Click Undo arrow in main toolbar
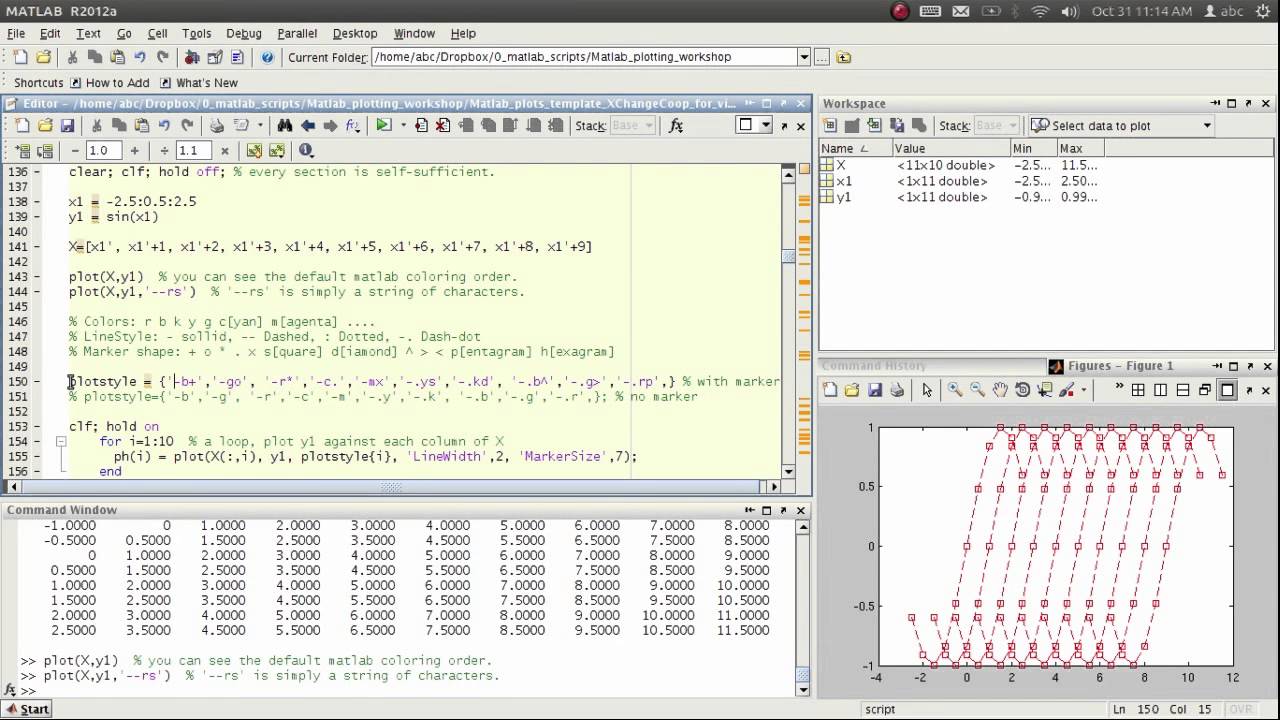Image resolution: width=1280 pixels, height=720 pixels. (139, 57)
